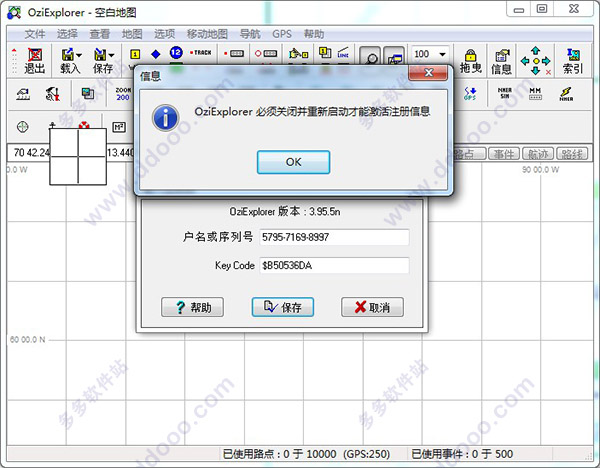600x468 pixels.
Task: Click the 索引 index map icon
Action: (573, 61)
